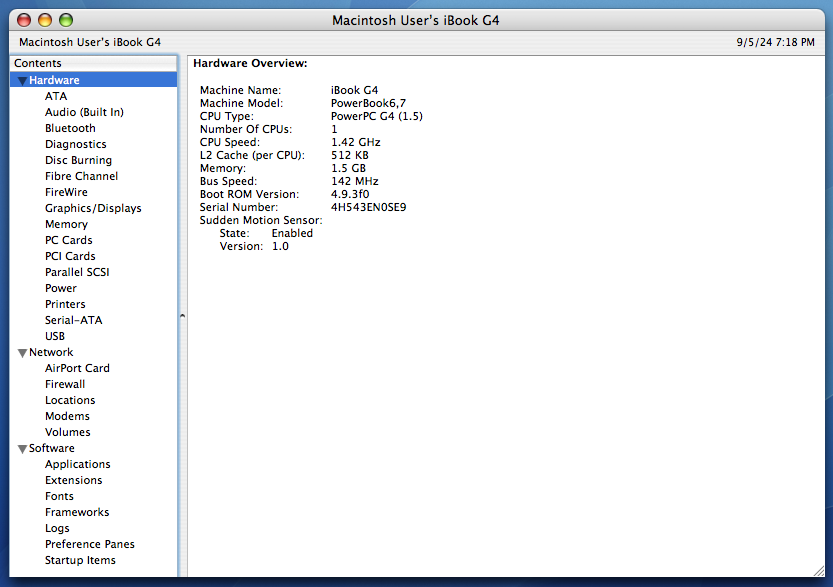The height and width of the screenshot is (587, 833).
Task: Open Locations under Network
Action: pyautogui.click(x=70, y=400)
